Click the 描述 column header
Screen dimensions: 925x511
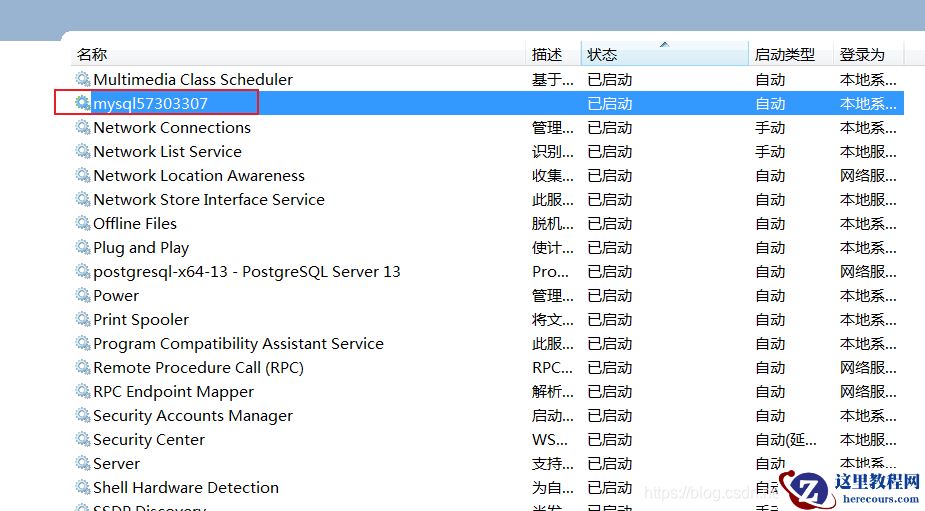pos(547,55)
